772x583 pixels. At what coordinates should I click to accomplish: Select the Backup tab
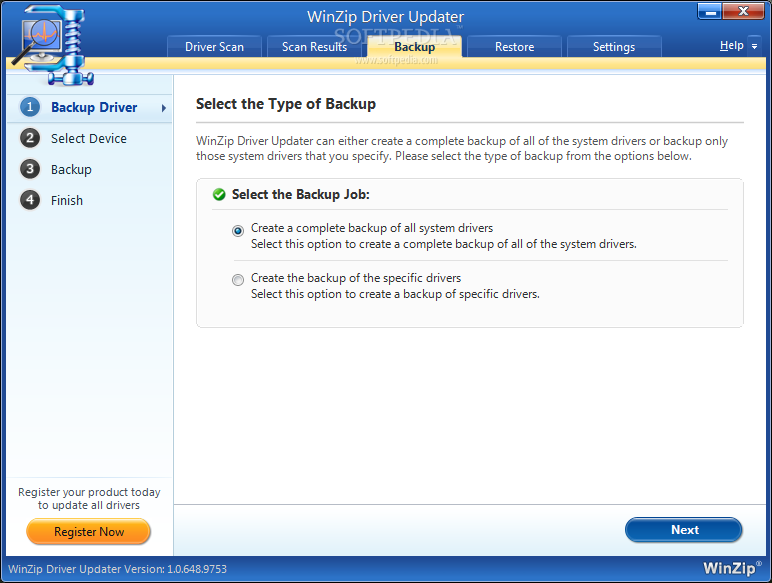tap(415, 47)
